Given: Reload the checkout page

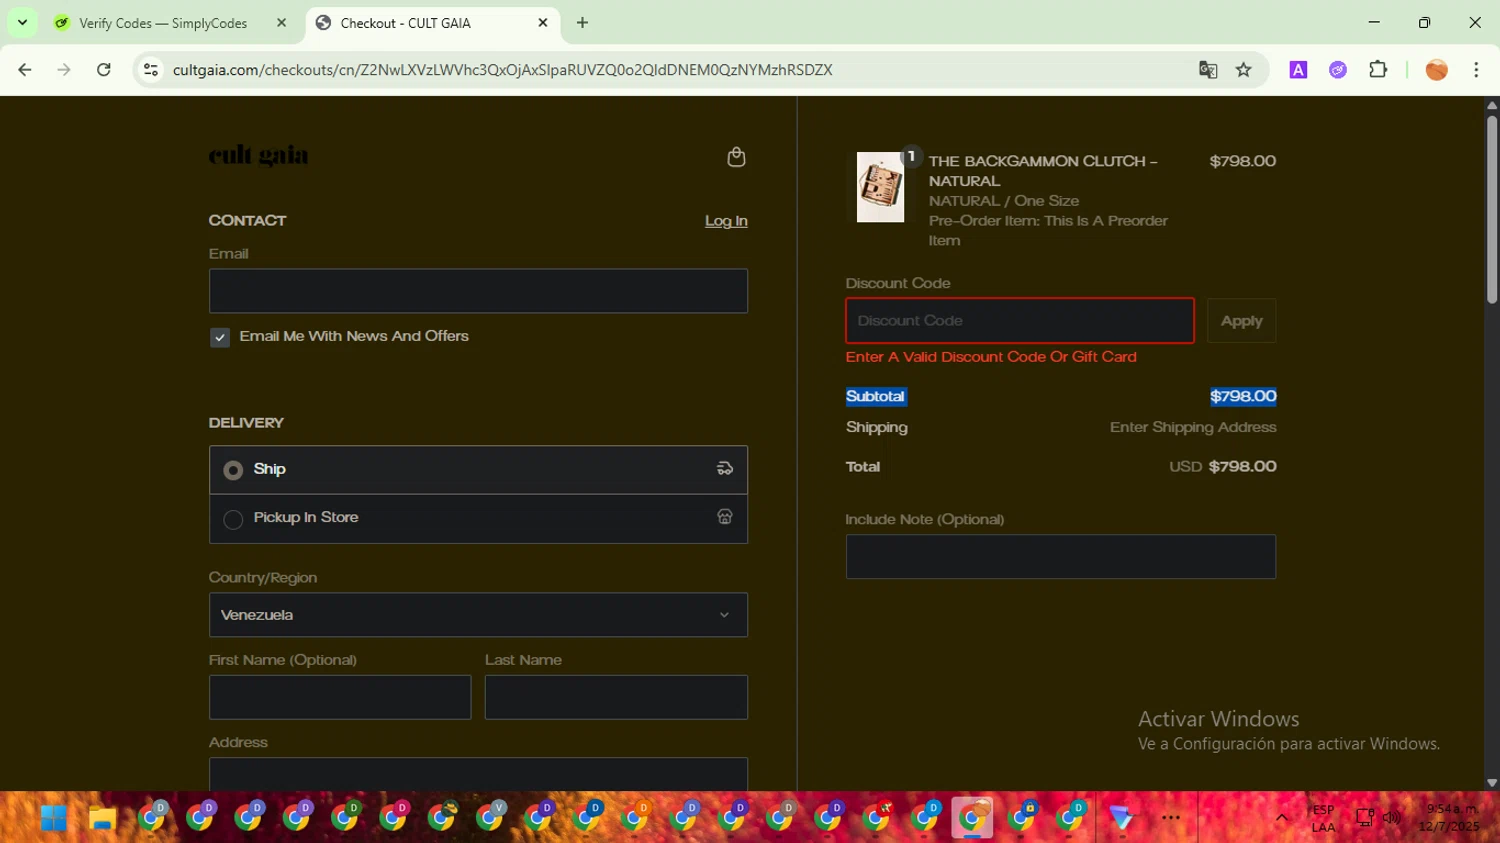Looking at the screenshot, I should (104, 70).
